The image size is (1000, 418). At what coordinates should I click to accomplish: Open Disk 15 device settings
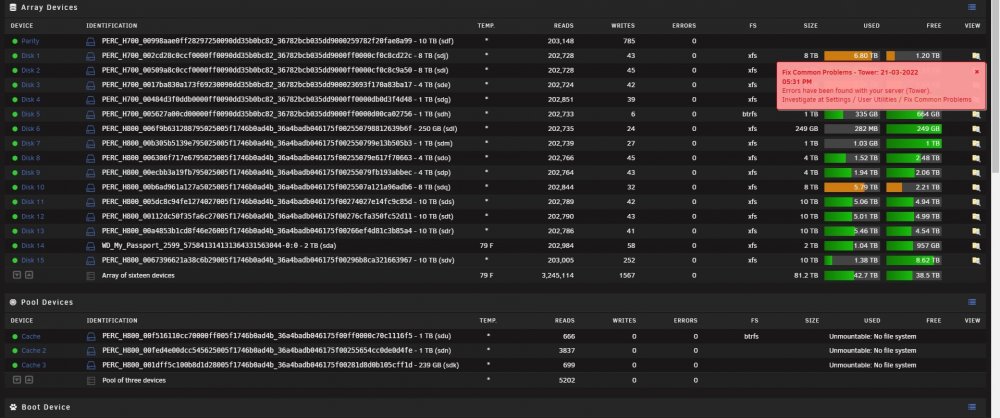tap(33, 260)
